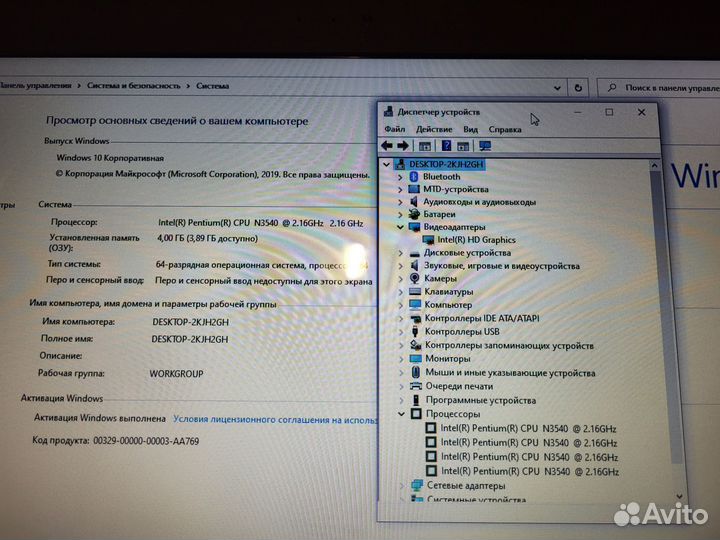Open the license agreement terms link
The width and height of the screenshot is (720, 540).
276,419
